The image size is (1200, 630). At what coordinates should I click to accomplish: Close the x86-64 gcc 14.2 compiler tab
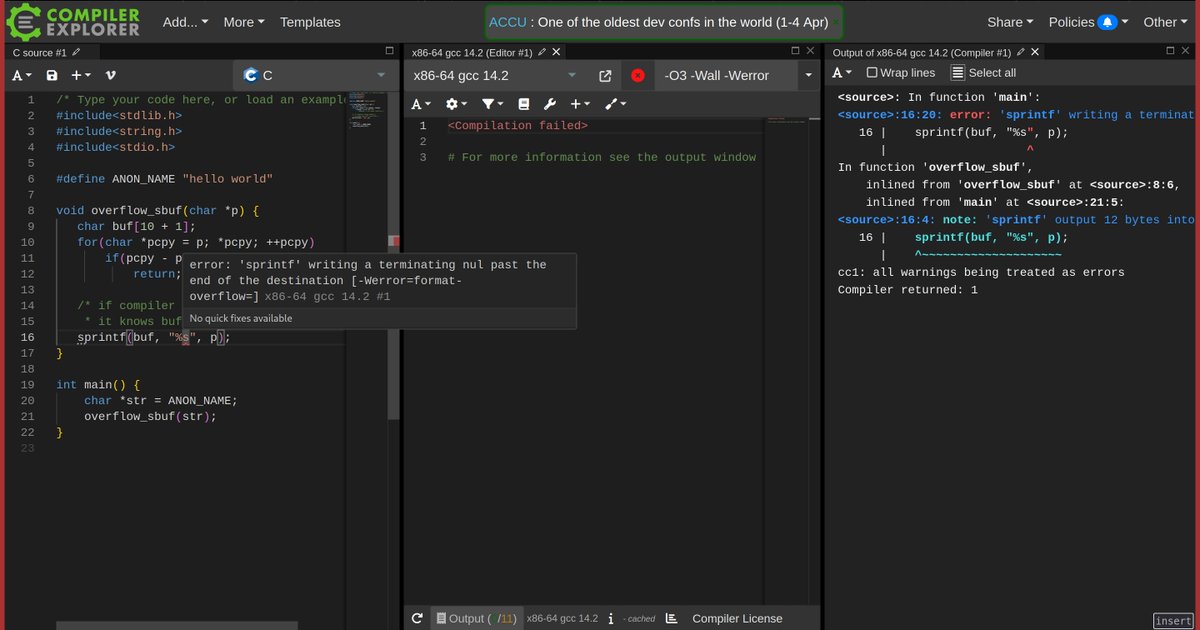pyautogui.click(x=557, y=52)
